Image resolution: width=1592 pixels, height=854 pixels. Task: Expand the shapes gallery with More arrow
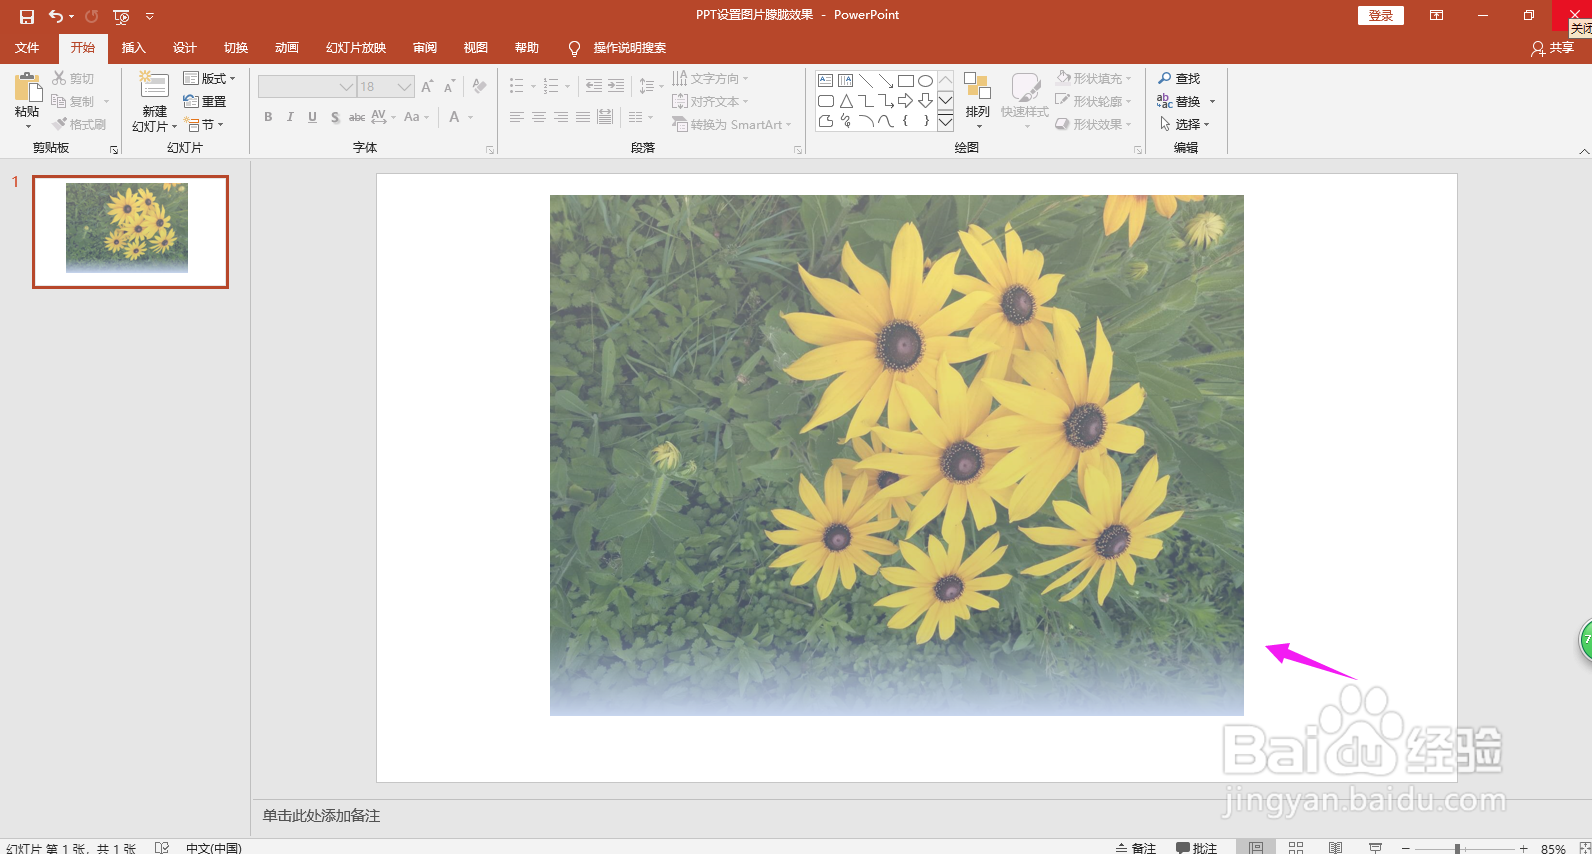click(x=945, y=122)
